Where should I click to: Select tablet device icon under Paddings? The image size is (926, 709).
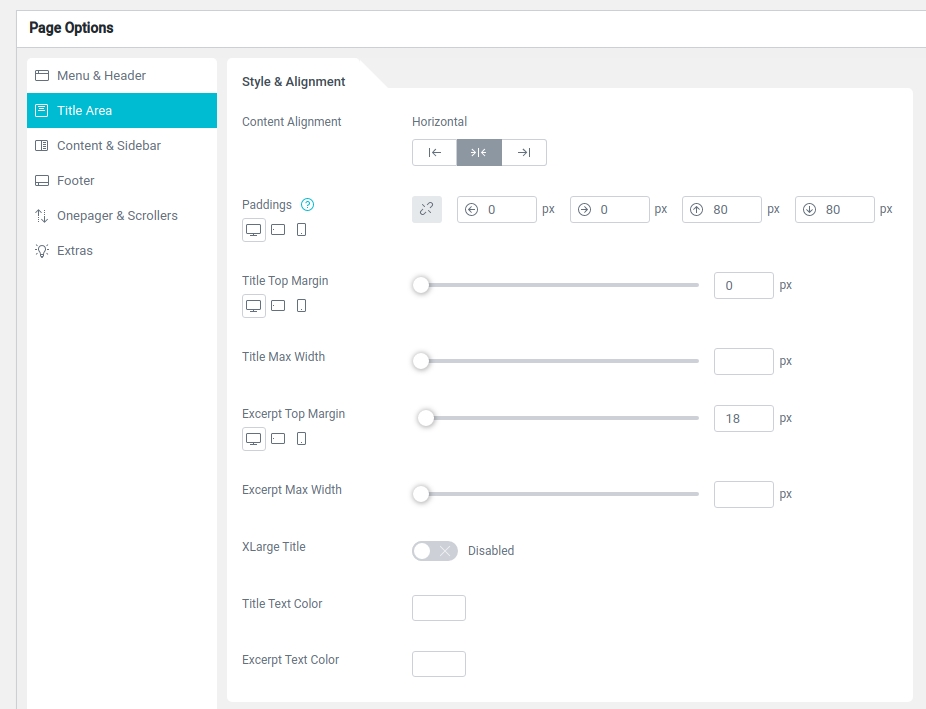point(278,230)
